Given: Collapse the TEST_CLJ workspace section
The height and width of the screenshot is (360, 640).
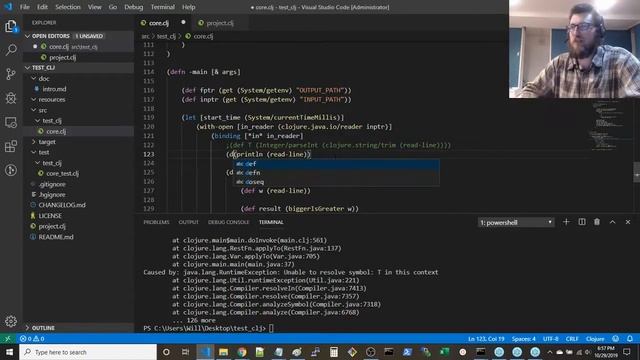Looking at the screenshot, I should coord(78,68).
